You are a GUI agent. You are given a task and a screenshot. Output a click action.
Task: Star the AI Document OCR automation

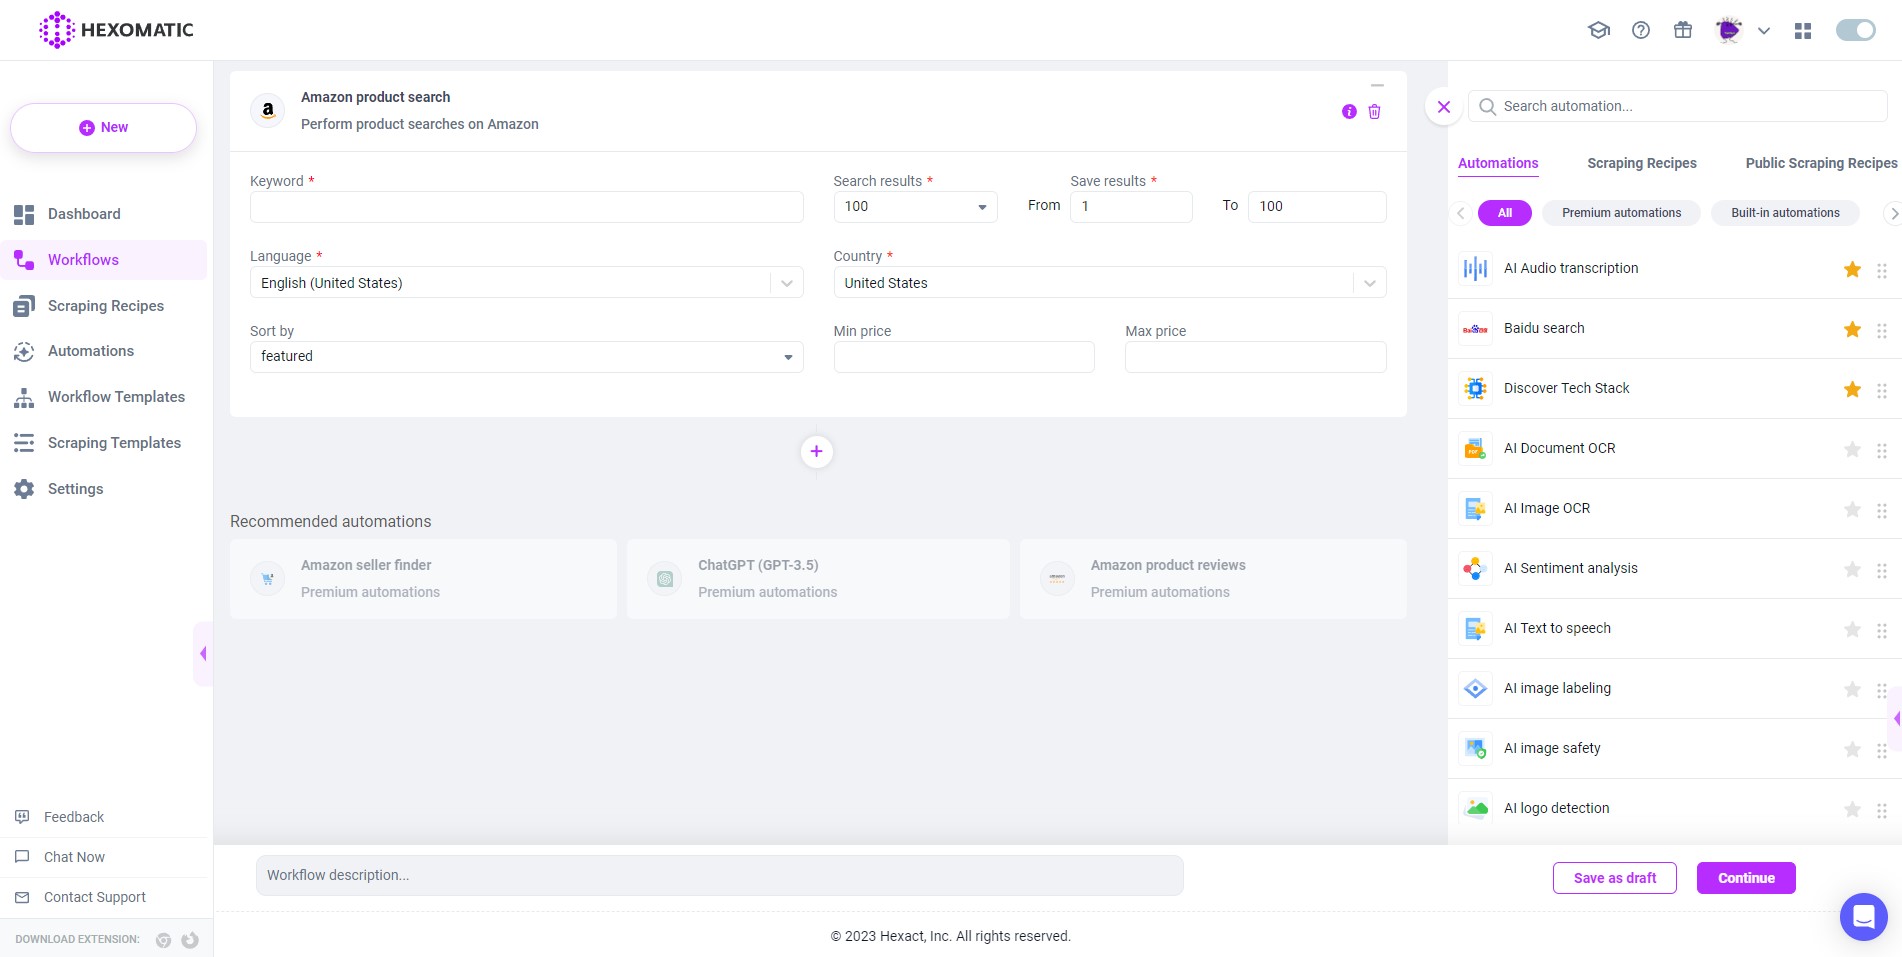coord(1852,449)
